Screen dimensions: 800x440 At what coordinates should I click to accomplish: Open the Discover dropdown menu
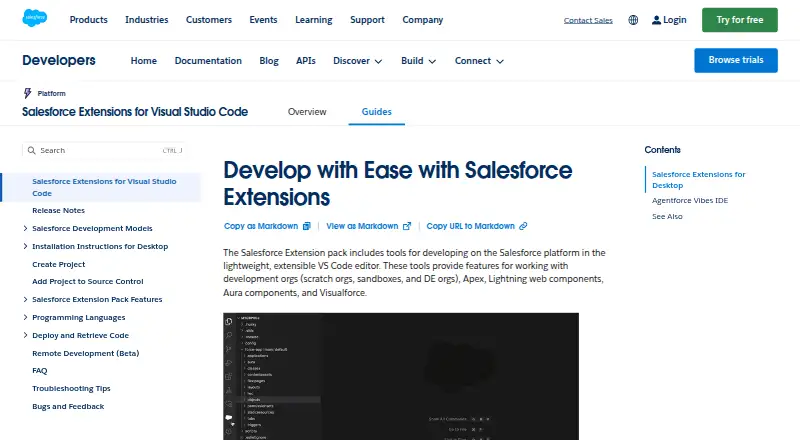coord(358,61)
